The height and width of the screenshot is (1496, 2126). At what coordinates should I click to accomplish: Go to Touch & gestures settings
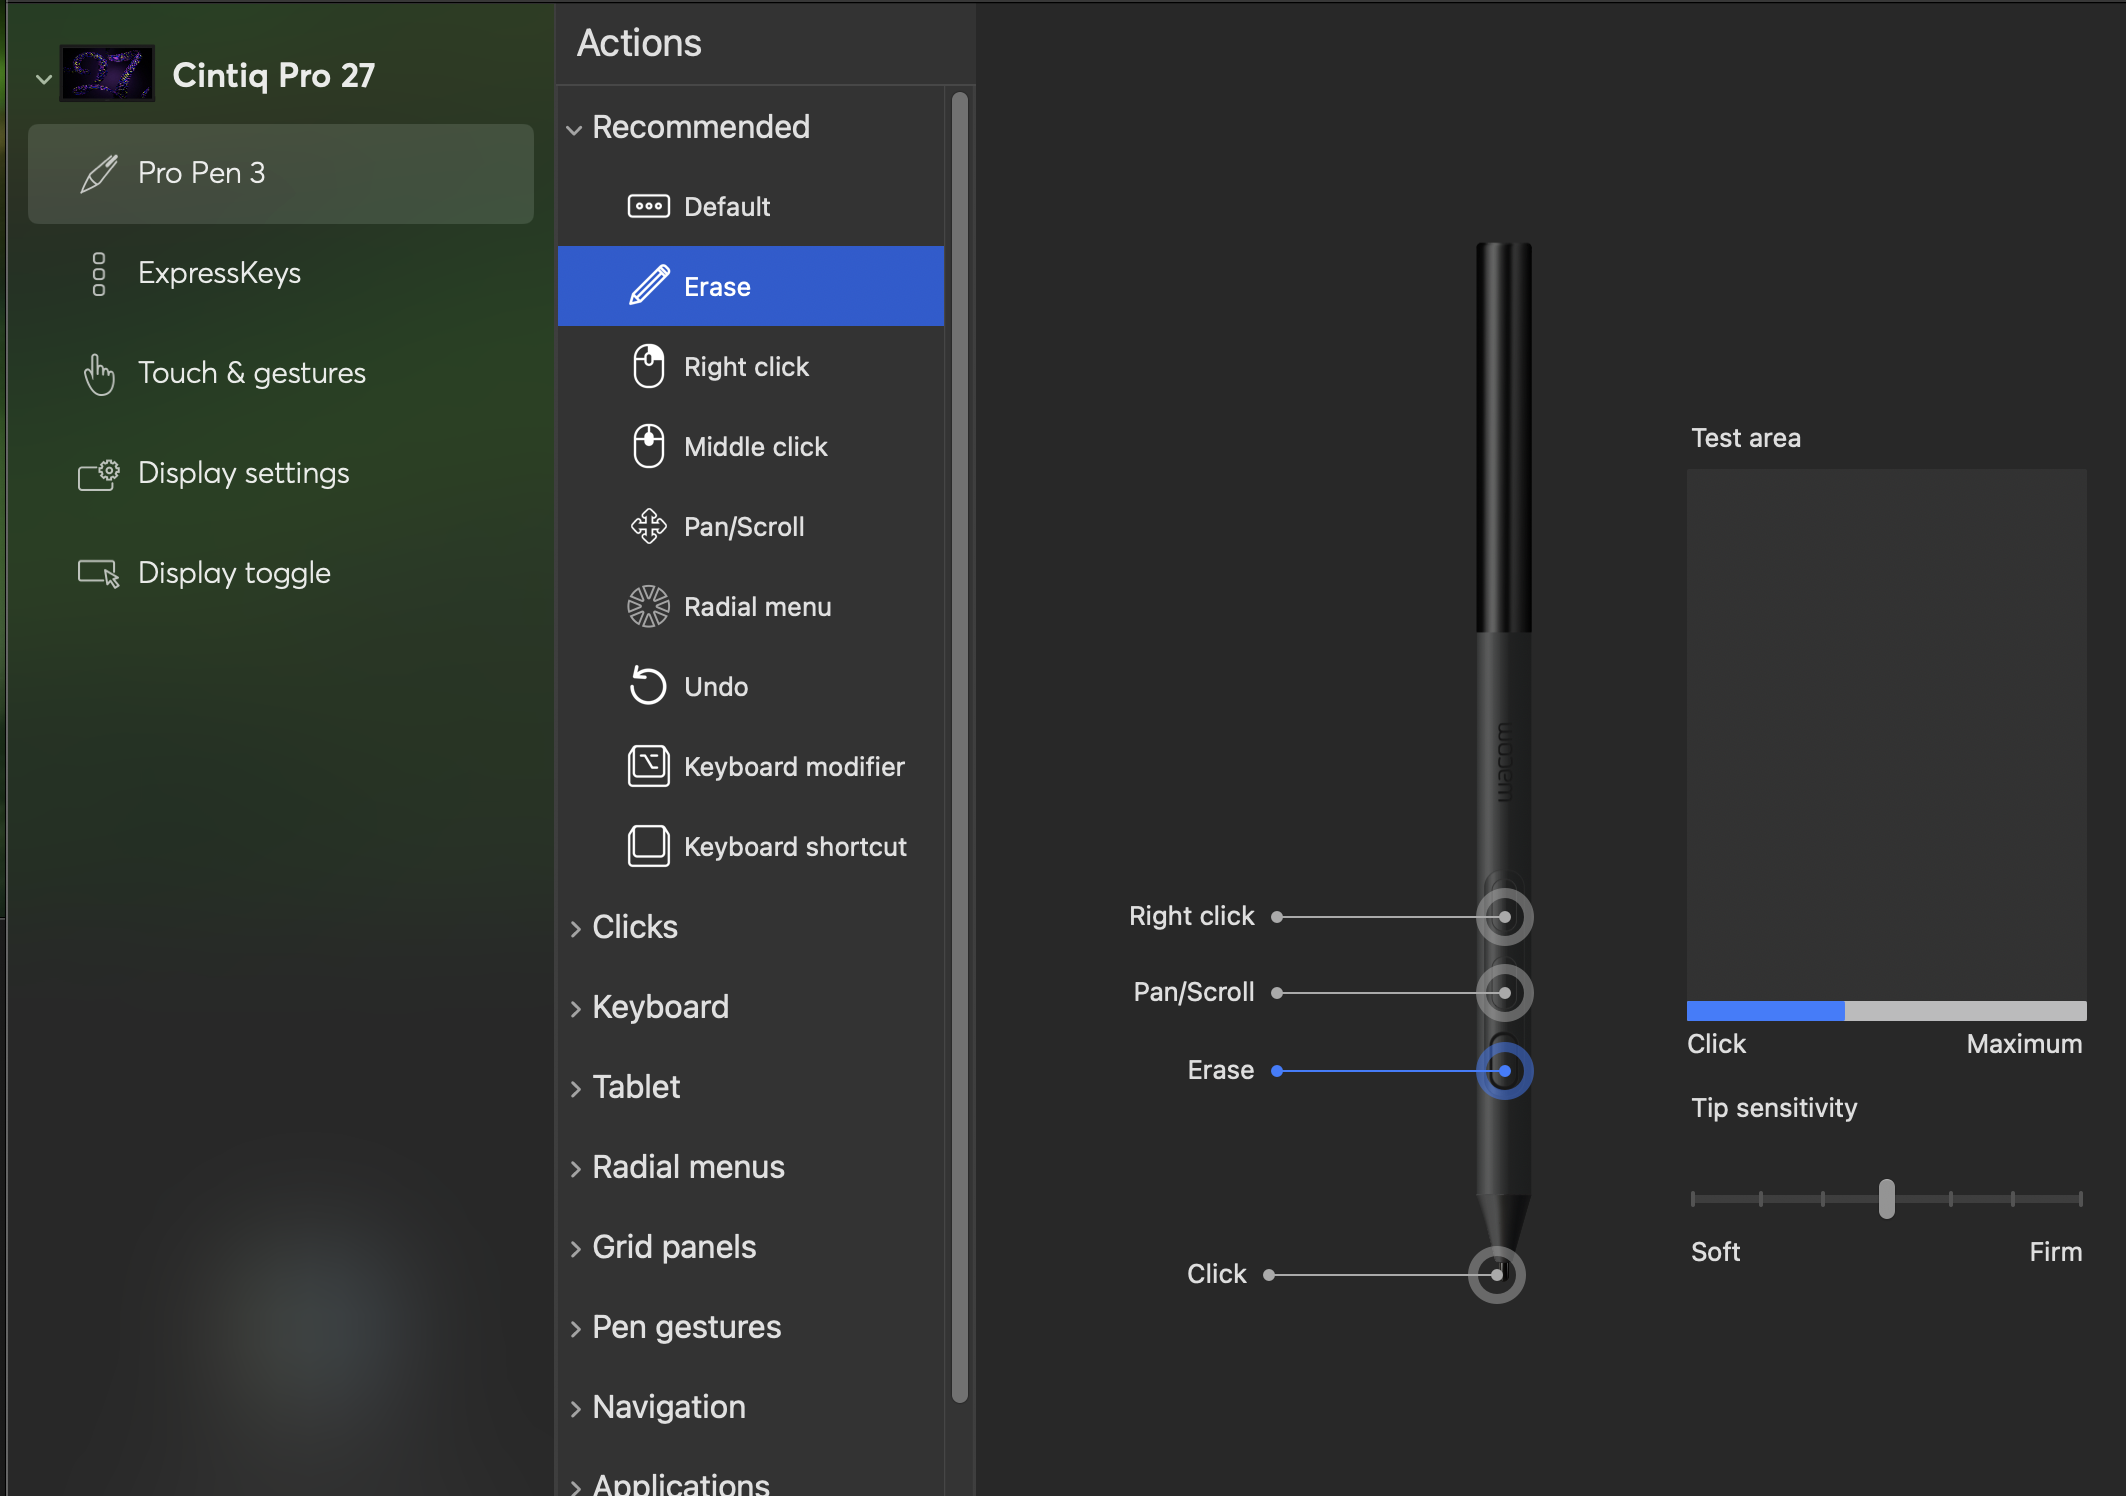[x=281, y=374]
